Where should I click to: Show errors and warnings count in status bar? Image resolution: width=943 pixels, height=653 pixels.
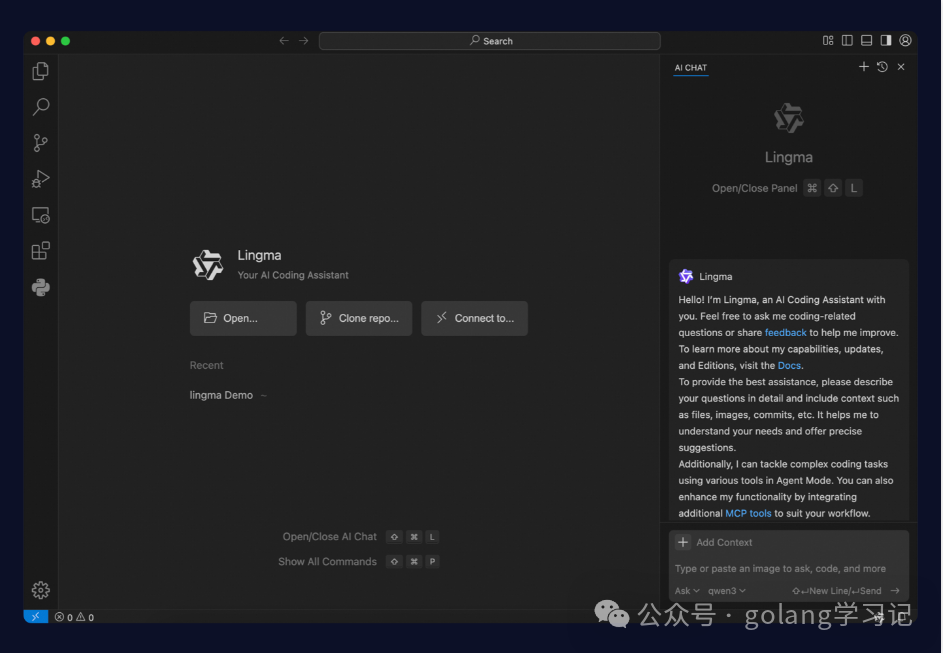pyautogui.click(x=74, y=617)
